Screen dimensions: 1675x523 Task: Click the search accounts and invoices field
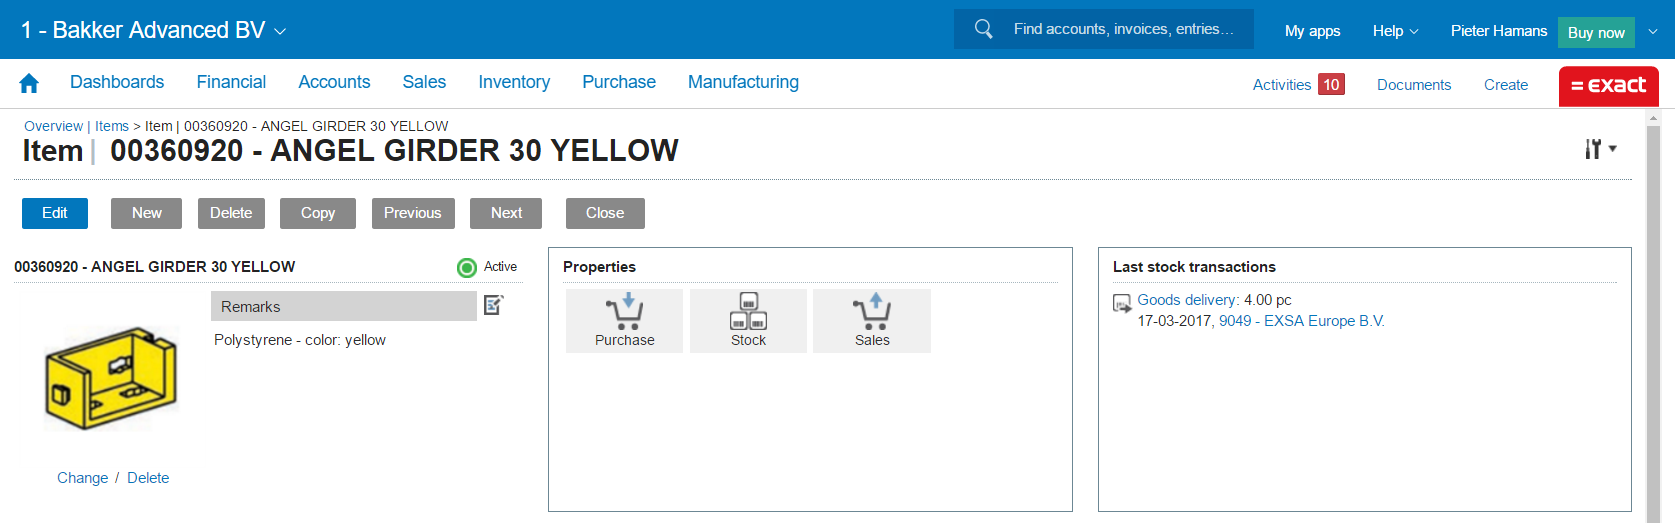(1123, 29)
